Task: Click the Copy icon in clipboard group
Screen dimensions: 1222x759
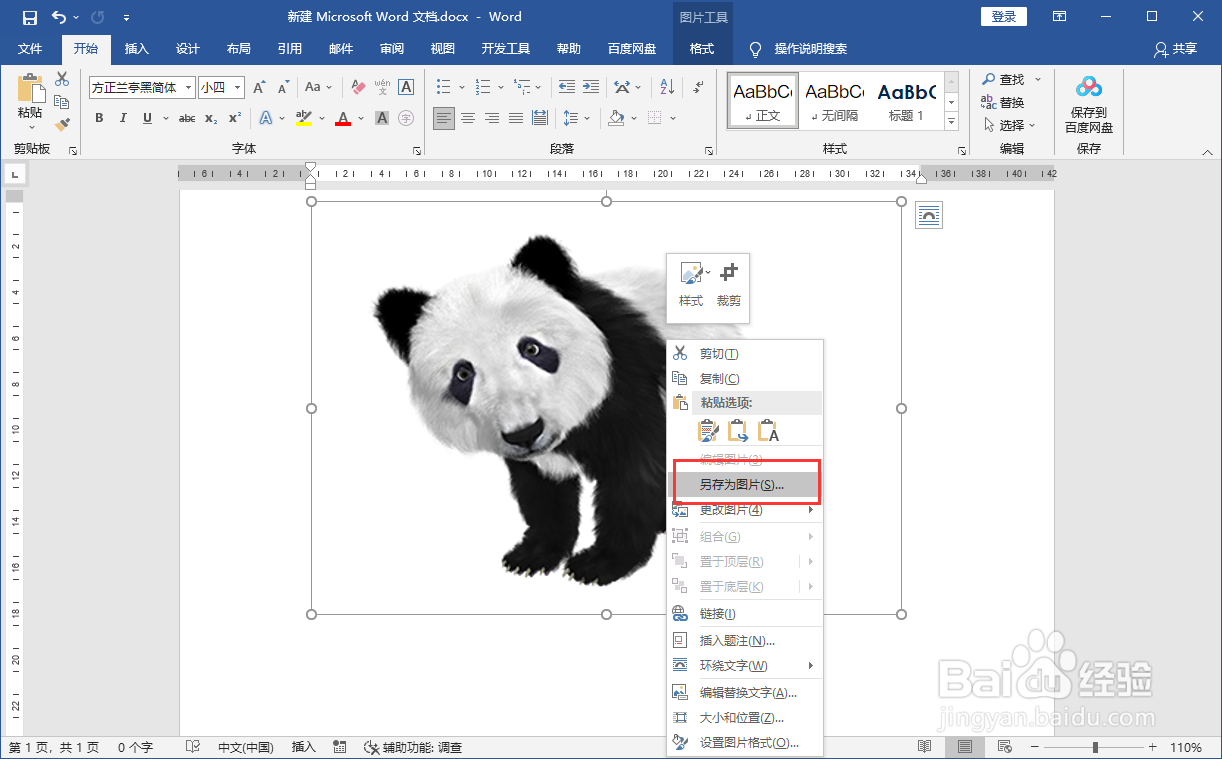Action: click(62, 102)
